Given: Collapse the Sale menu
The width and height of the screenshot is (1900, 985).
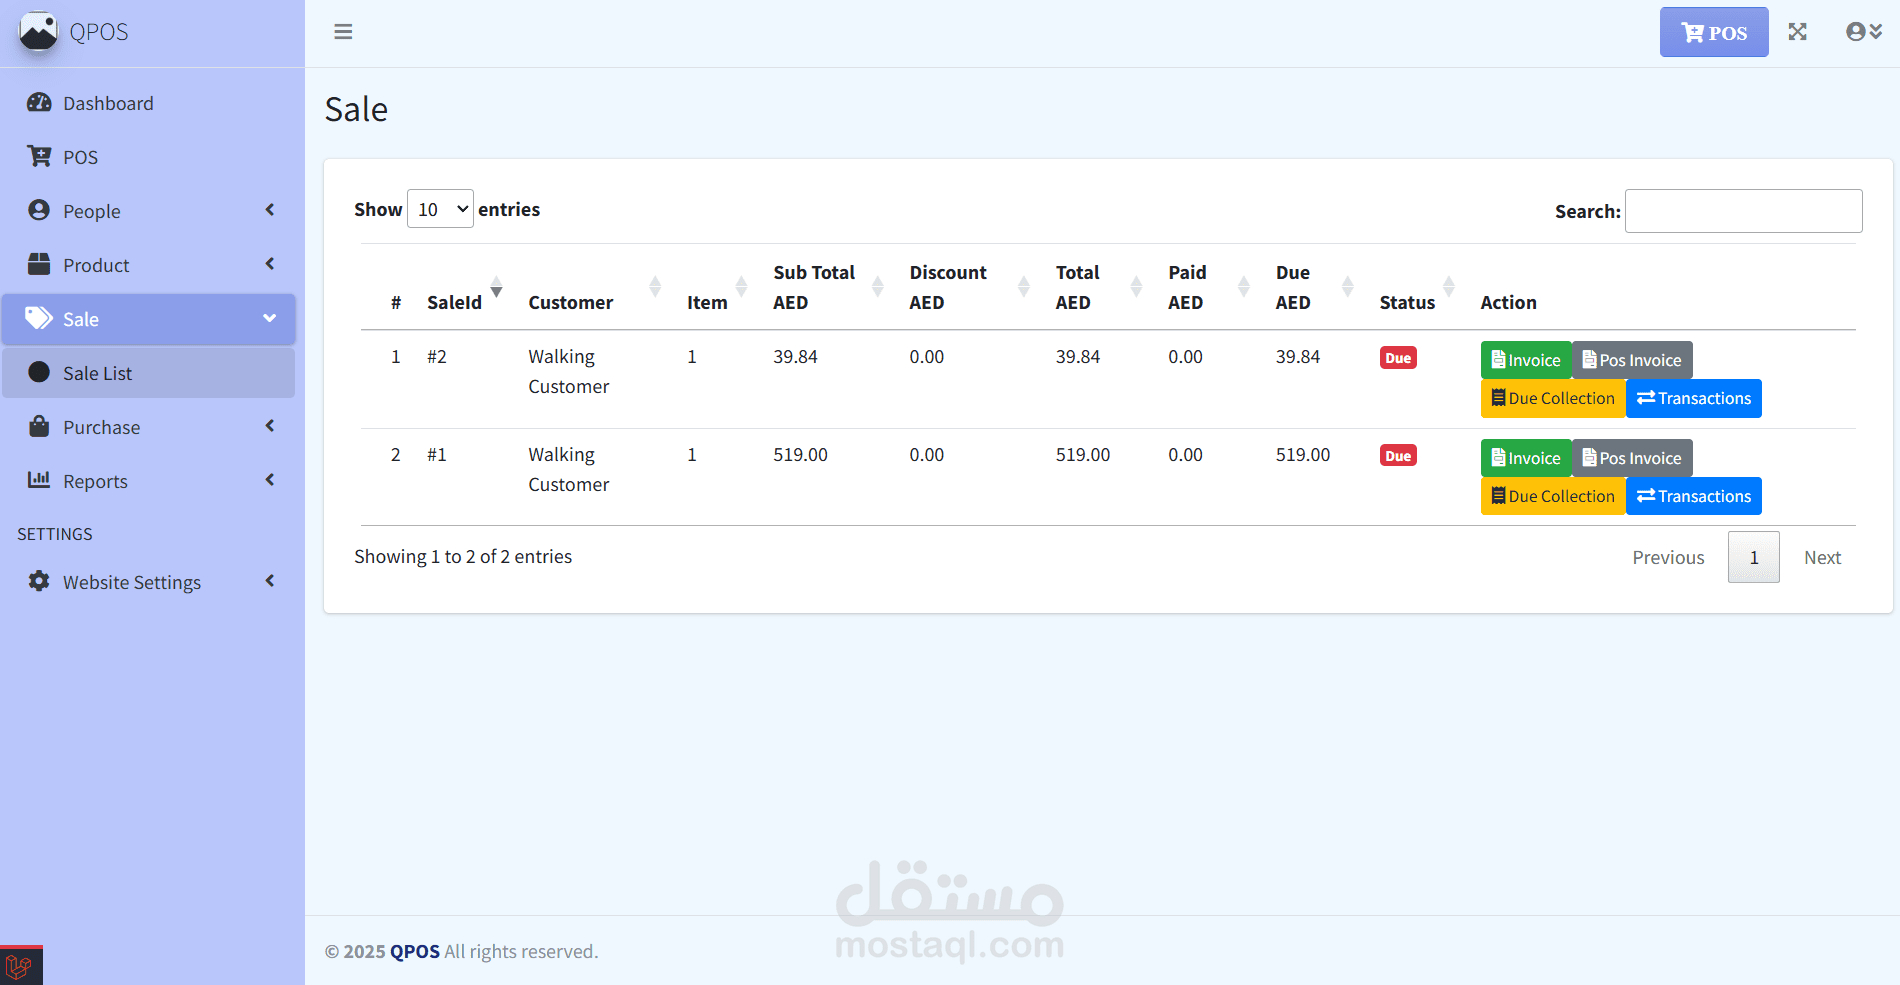Looking at the screenshot, I should tap(148, 319).
